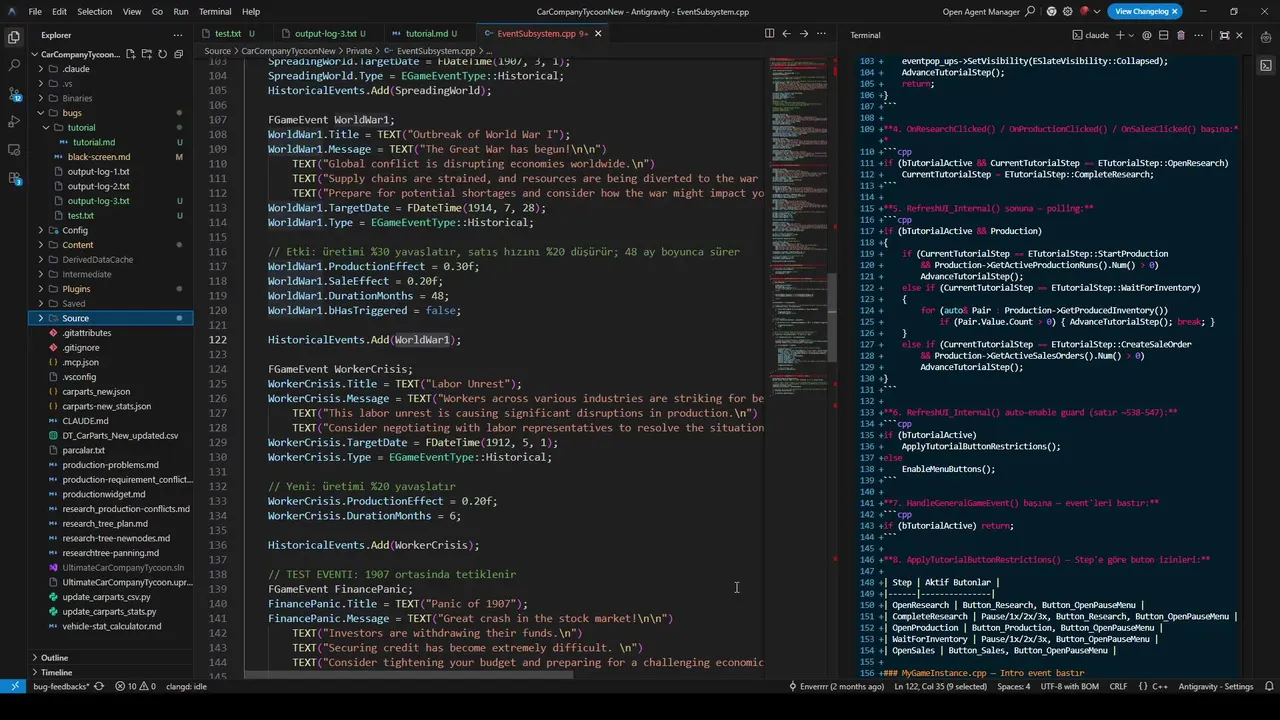This screenshot has height=720, width=1280.
Task: Click the horizontal scrollbar under the editor
Action: 409,674
